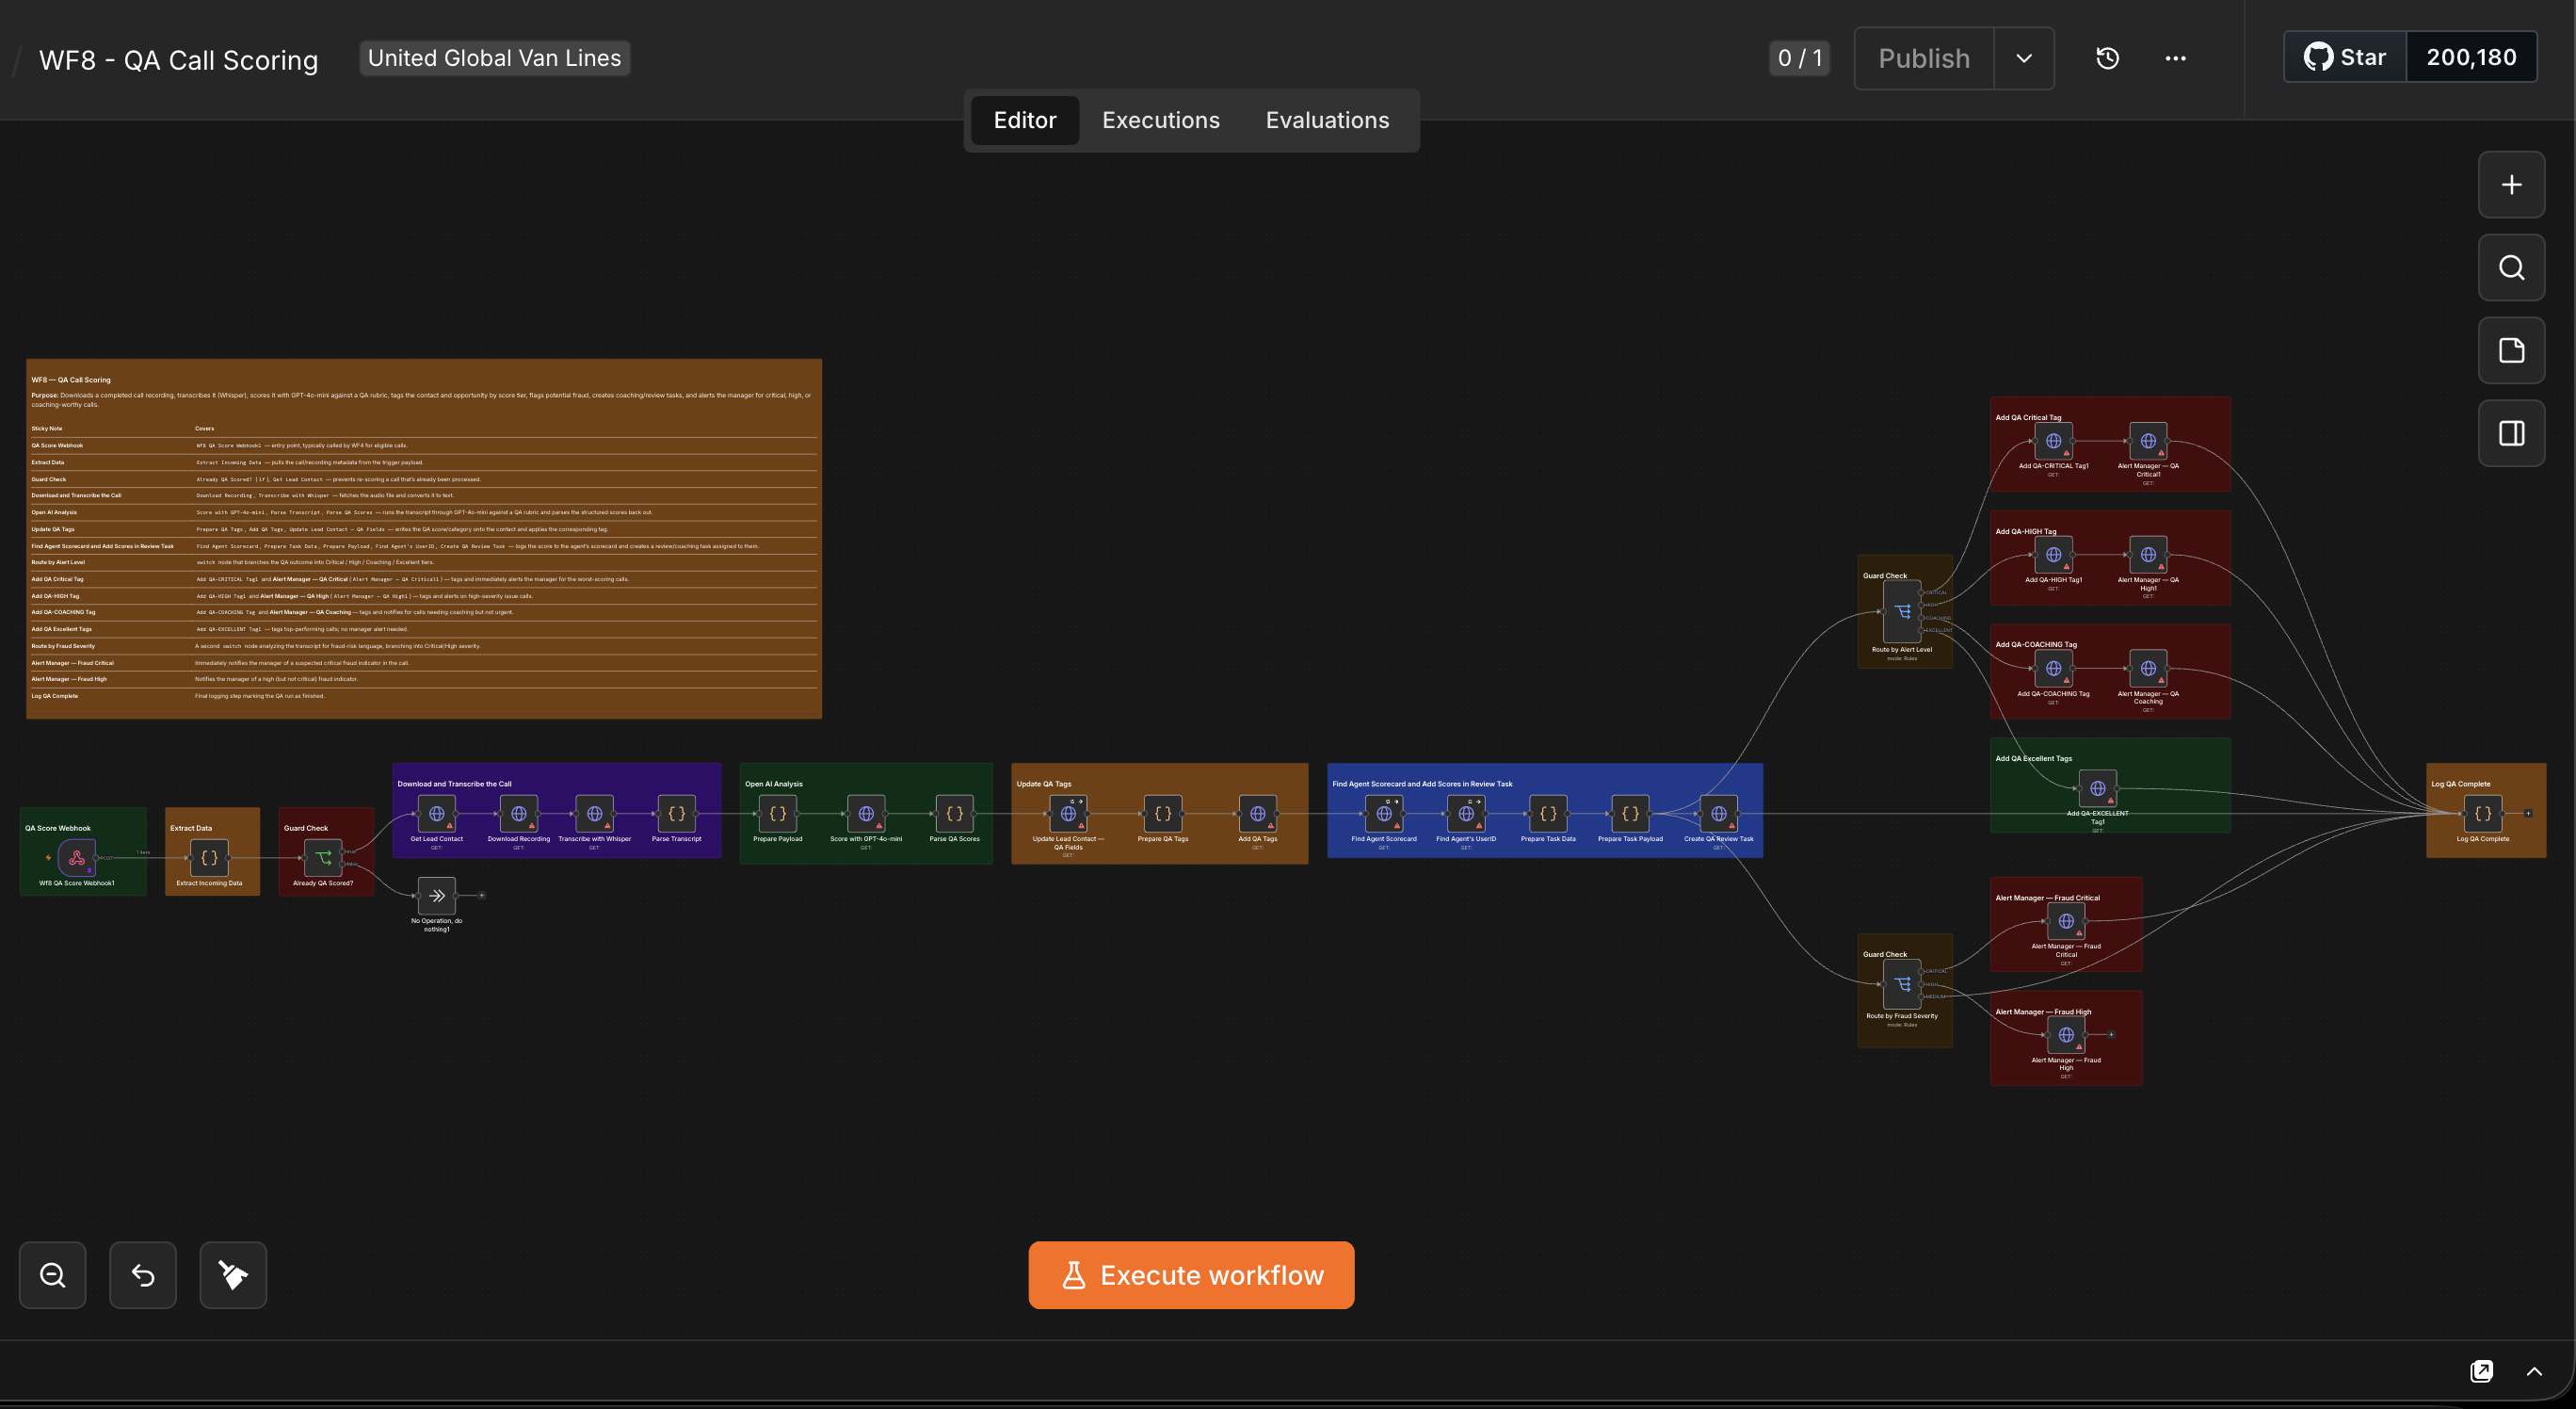
Task: Click the WF8 - QA Call Scoring title
Action: [178, 60]
